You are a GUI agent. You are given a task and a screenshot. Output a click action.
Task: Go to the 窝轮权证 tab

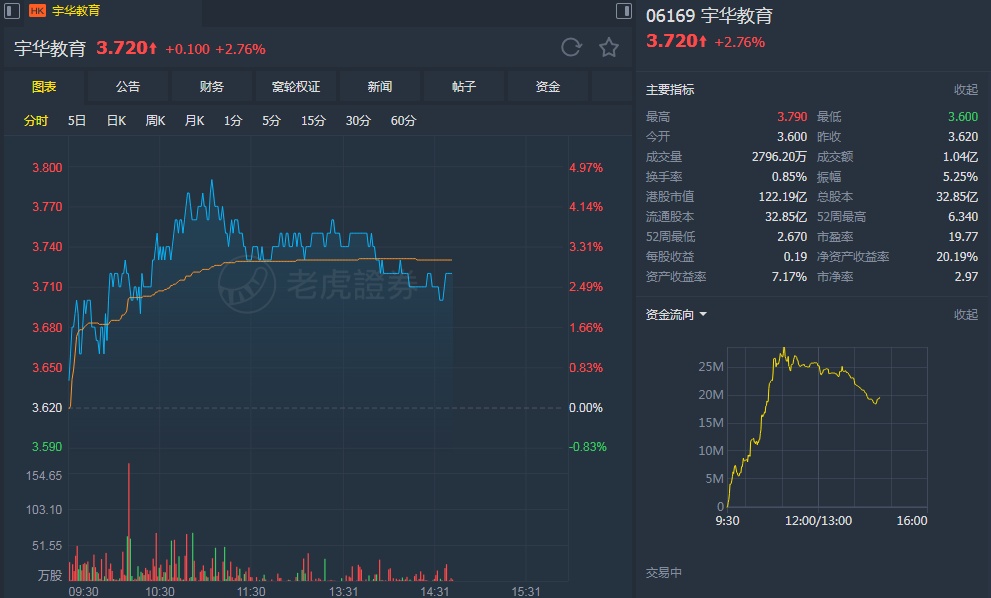[296, 87]
